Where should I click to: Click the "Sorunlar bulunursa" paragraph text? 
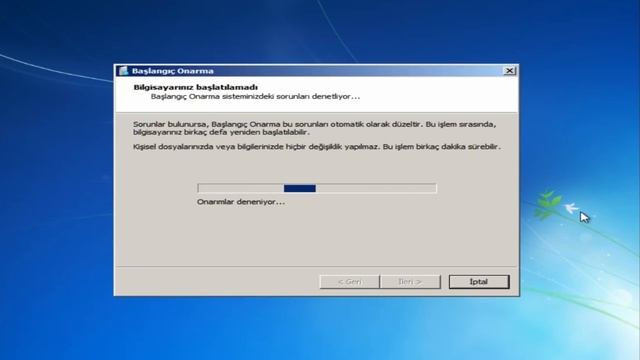pyautogui.click(x=314, y=128)
